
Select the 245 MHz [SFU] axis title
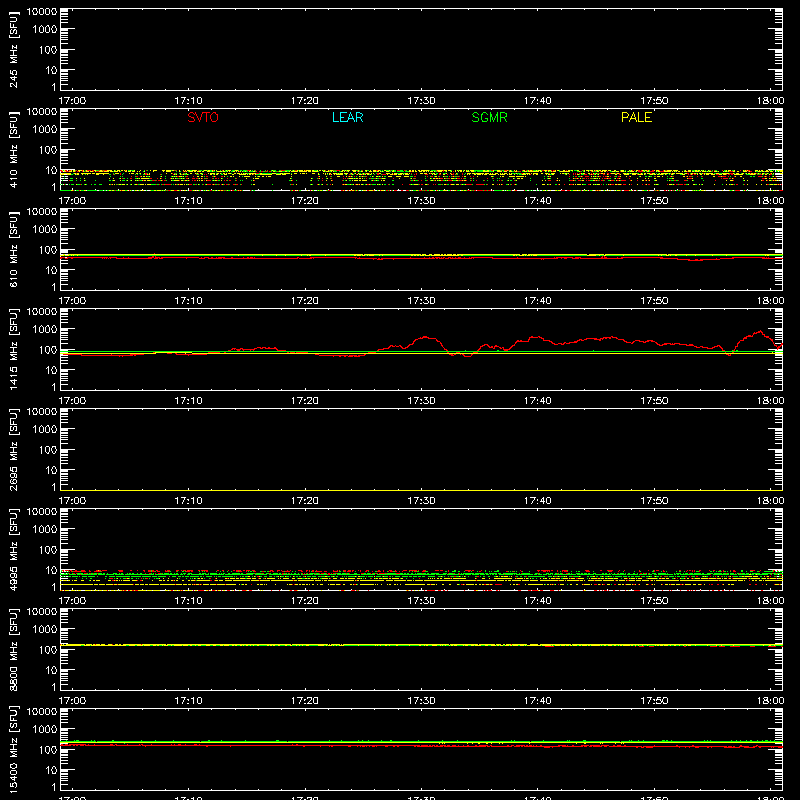pyautogui.click(x=14, y=50)
